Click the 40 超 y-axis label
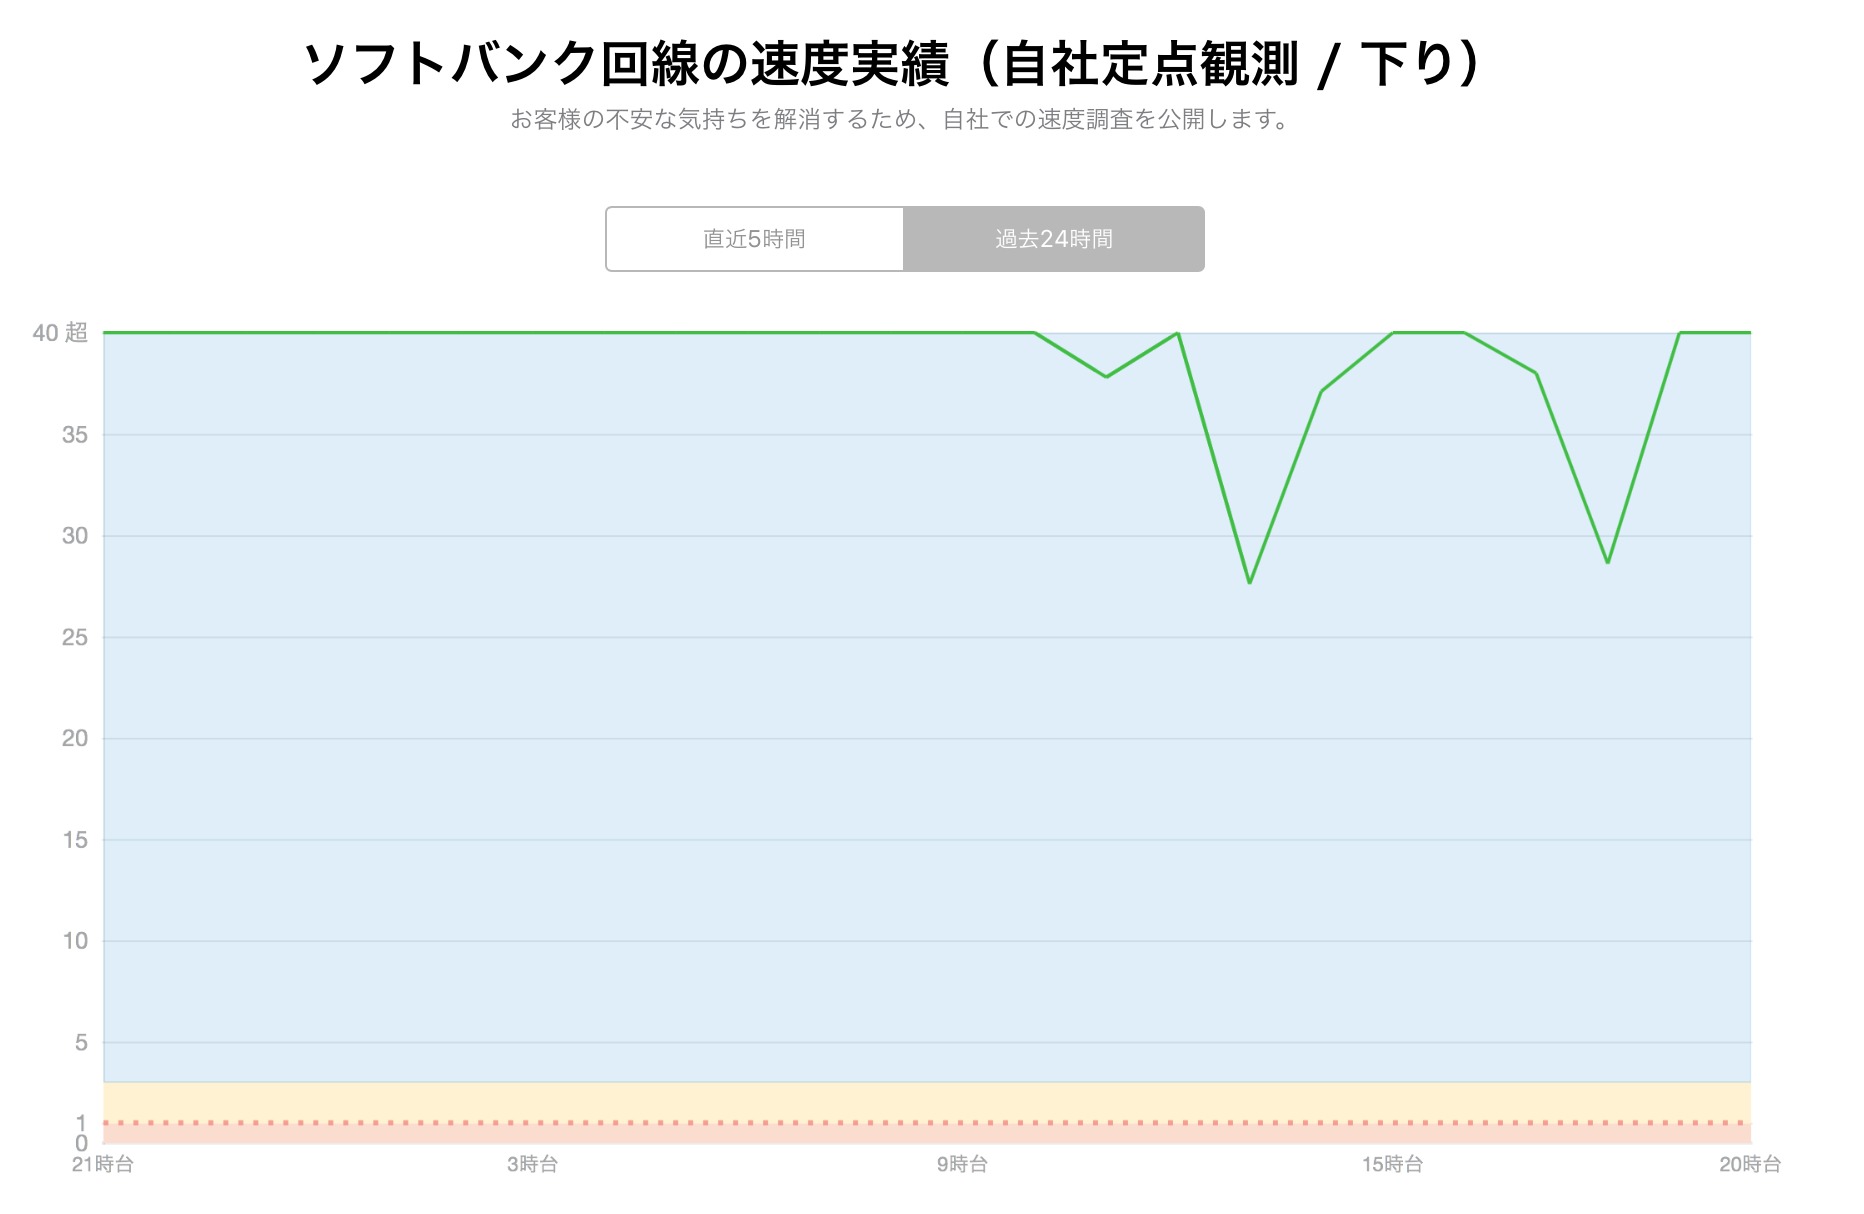The height and width of the screenshot is (1214, 1864). pyautogui.click(x=60, y=333)
